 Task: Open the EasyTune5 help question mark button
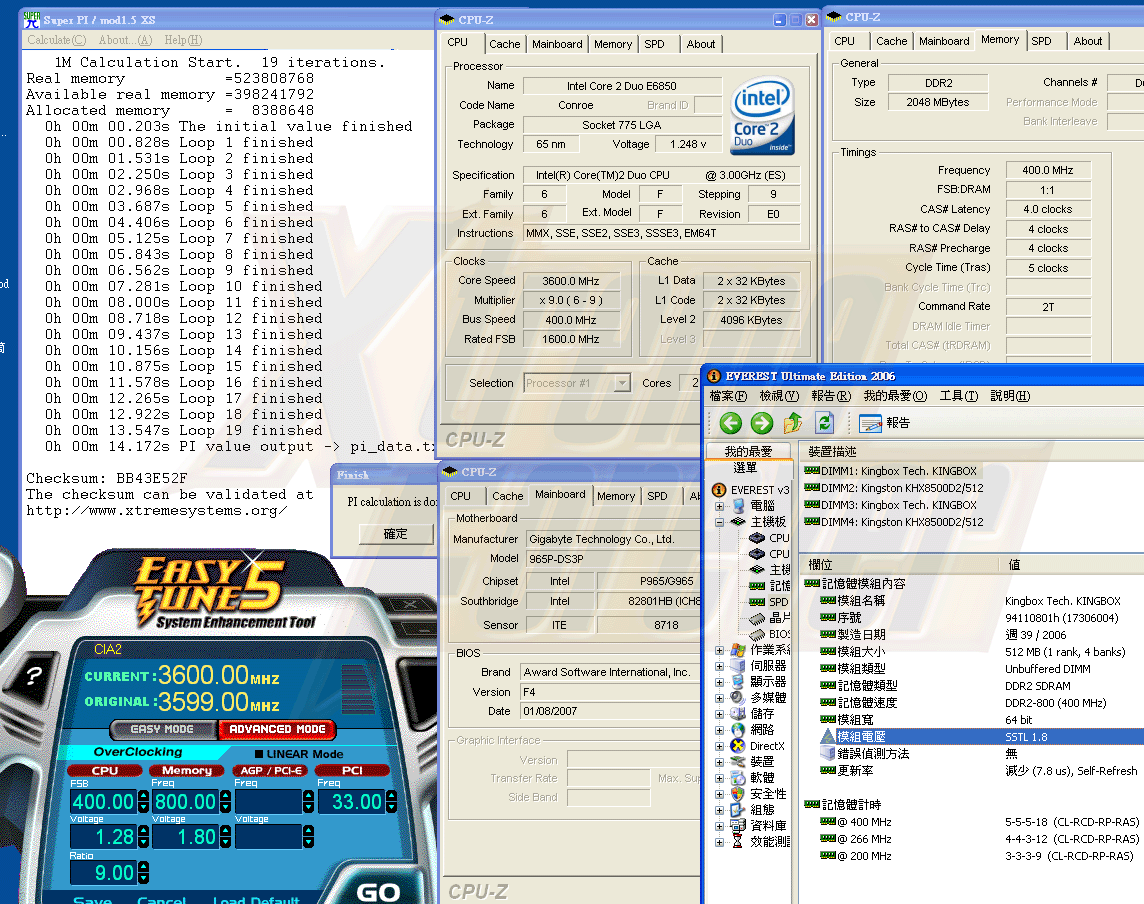pos(34,675)
